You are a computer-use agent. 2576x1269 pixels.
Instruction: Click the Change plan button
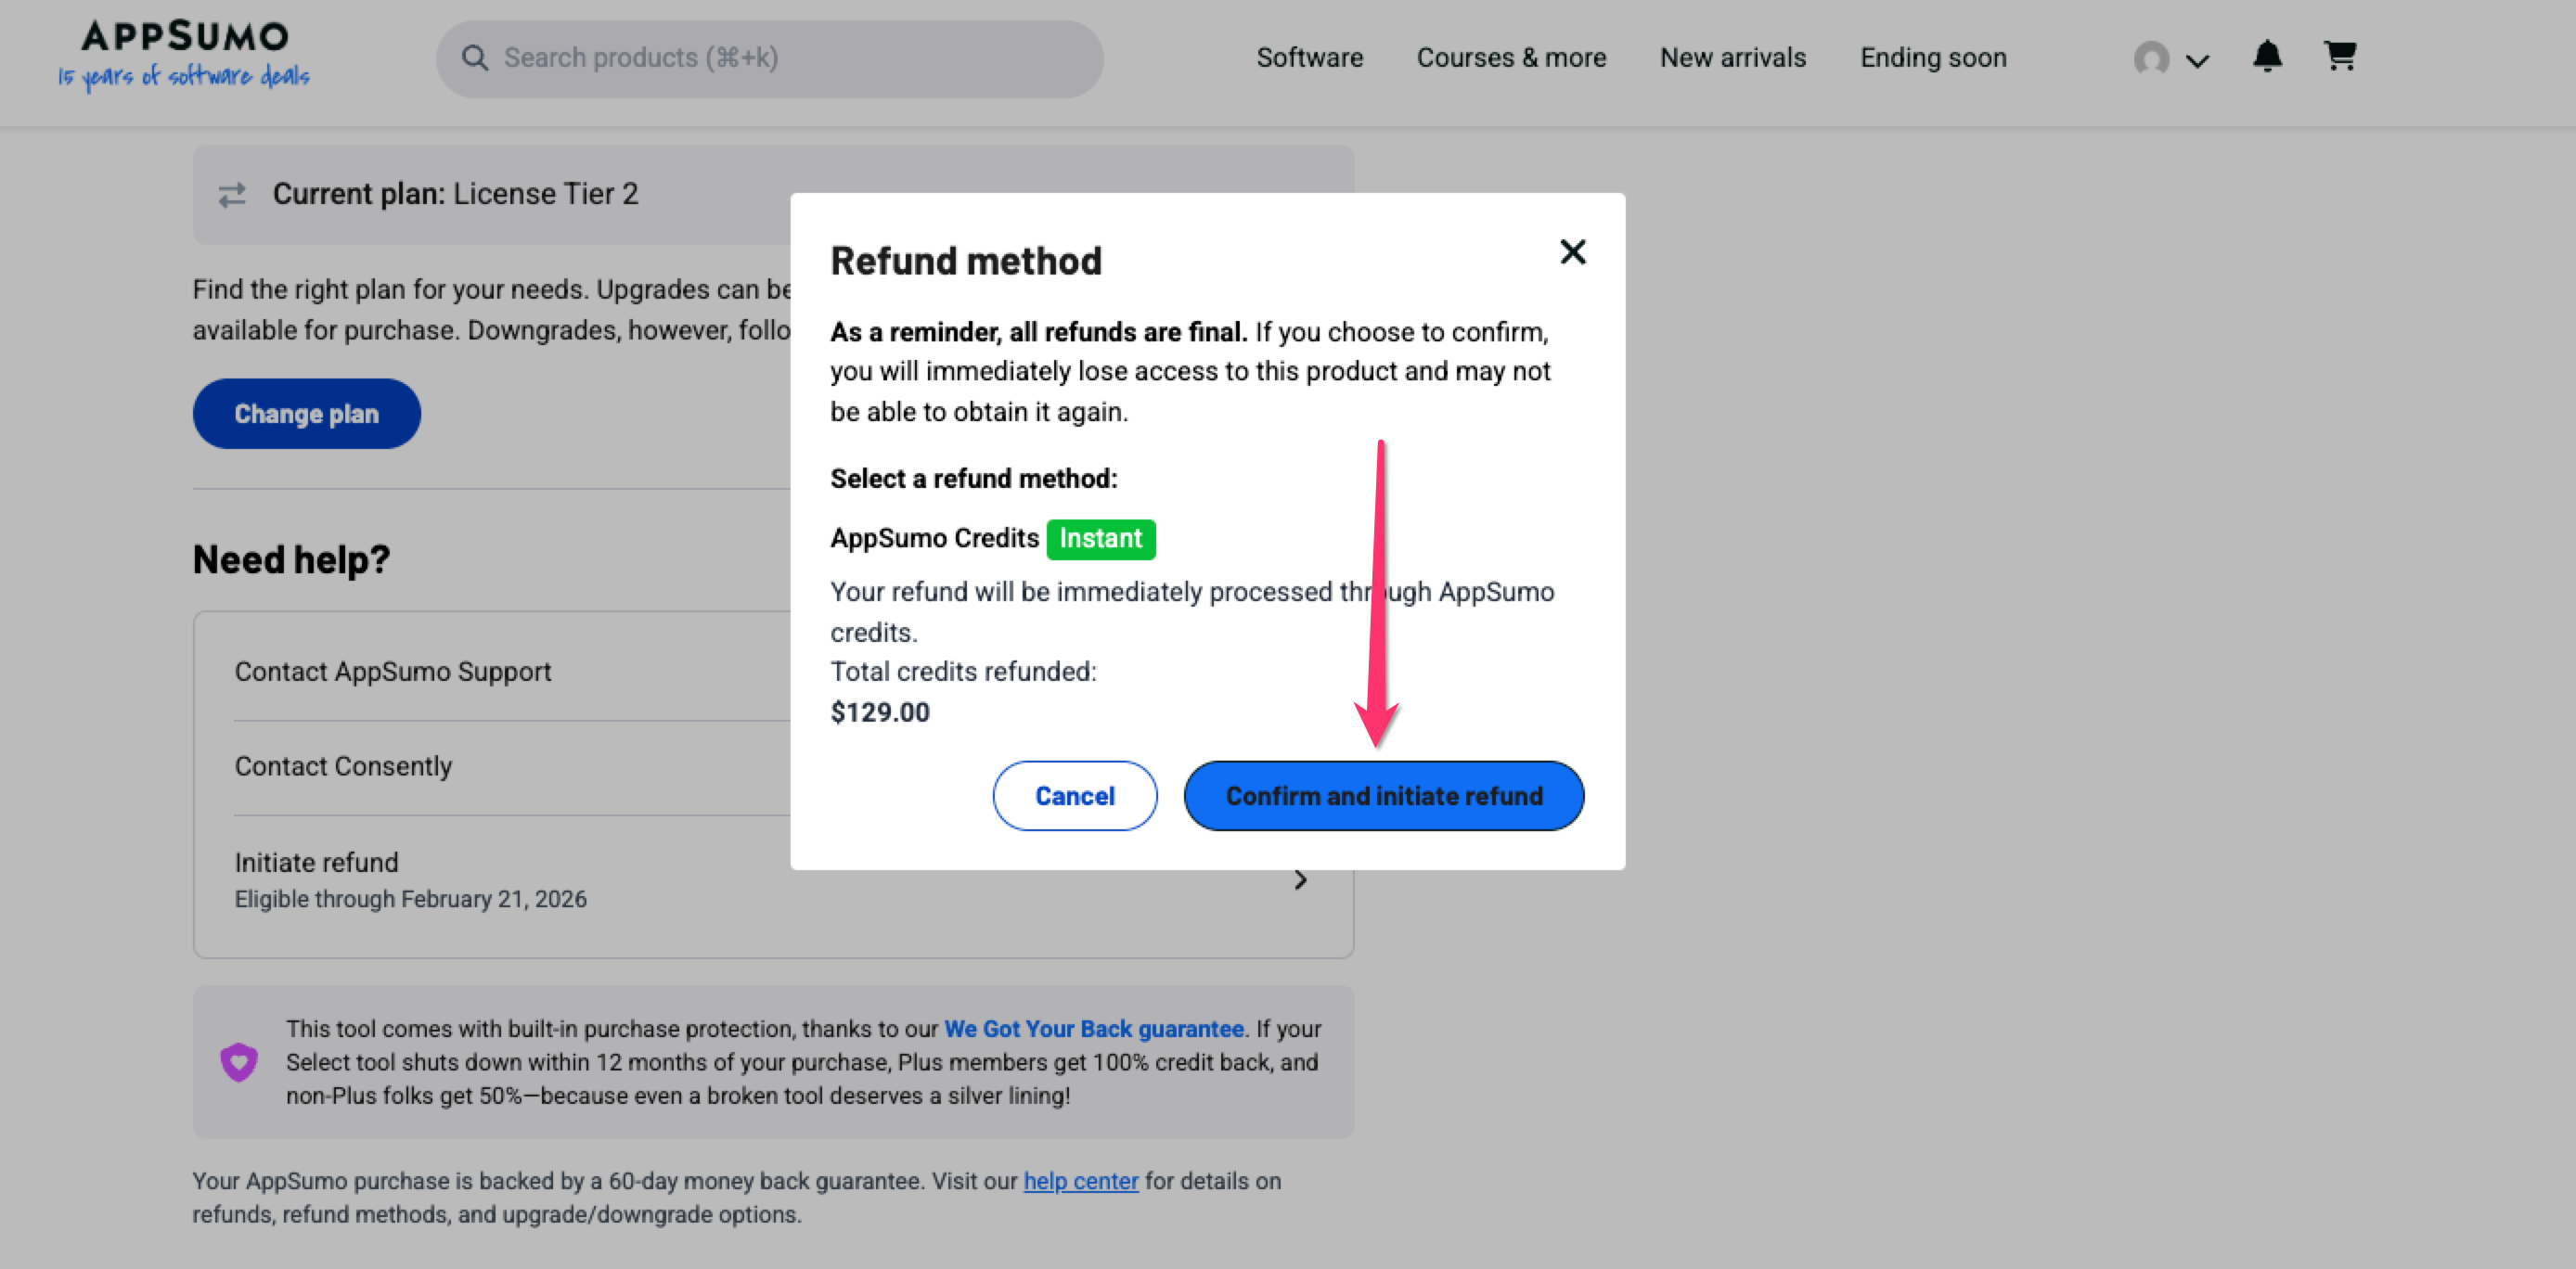[306, 414]
